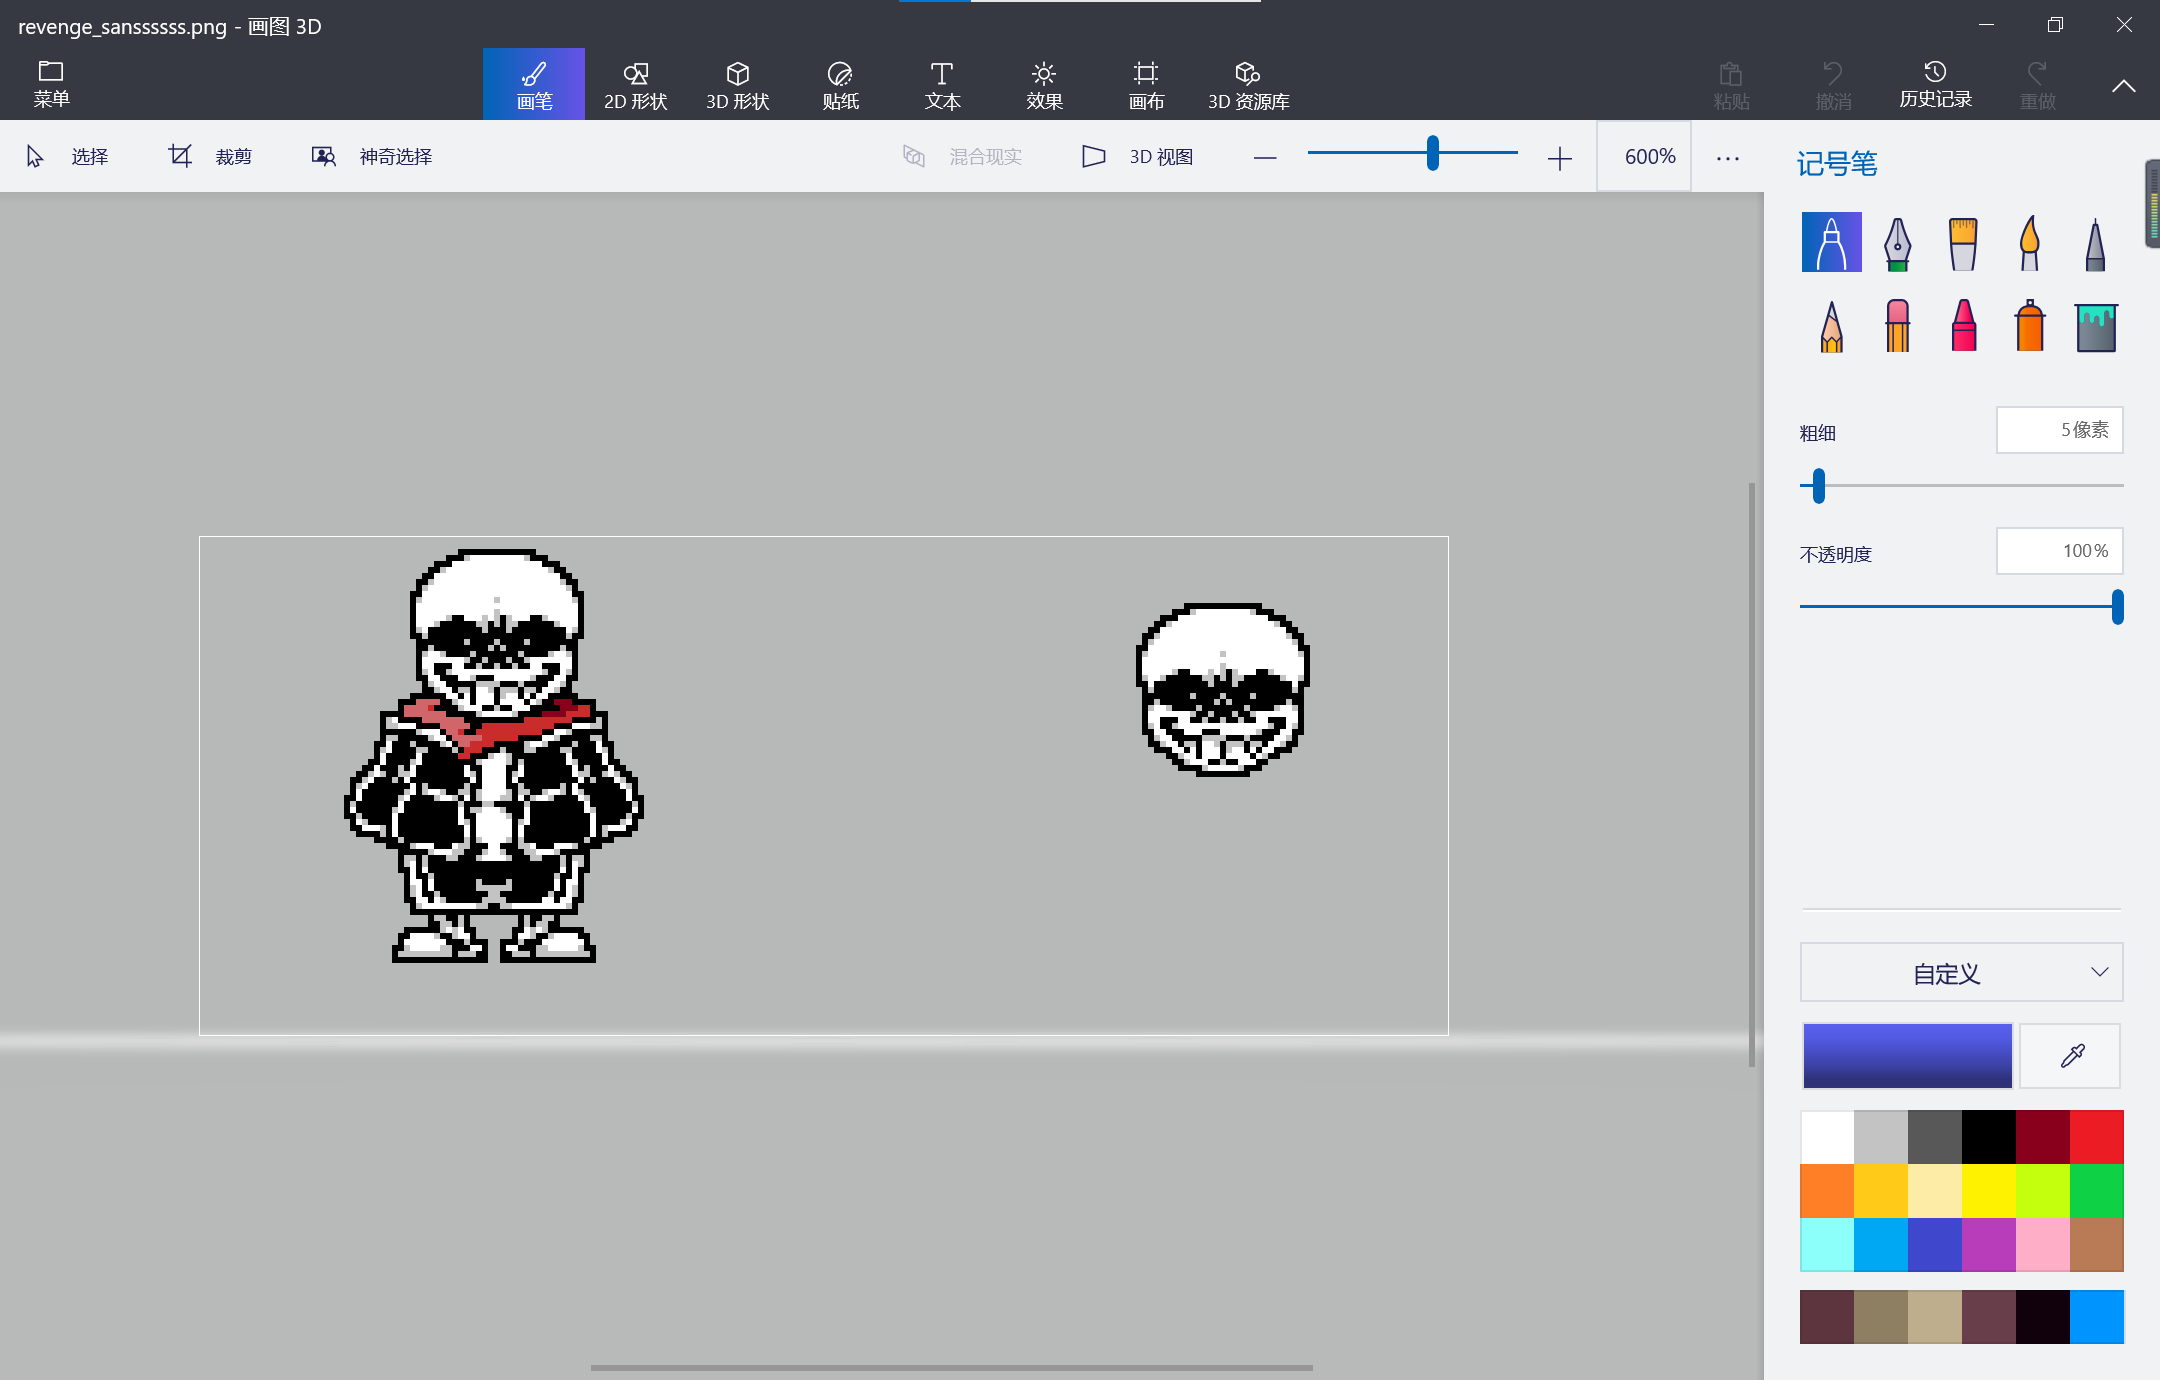Open the 画布 canvas tab

pyautogui.click(x=1146, y=85)
